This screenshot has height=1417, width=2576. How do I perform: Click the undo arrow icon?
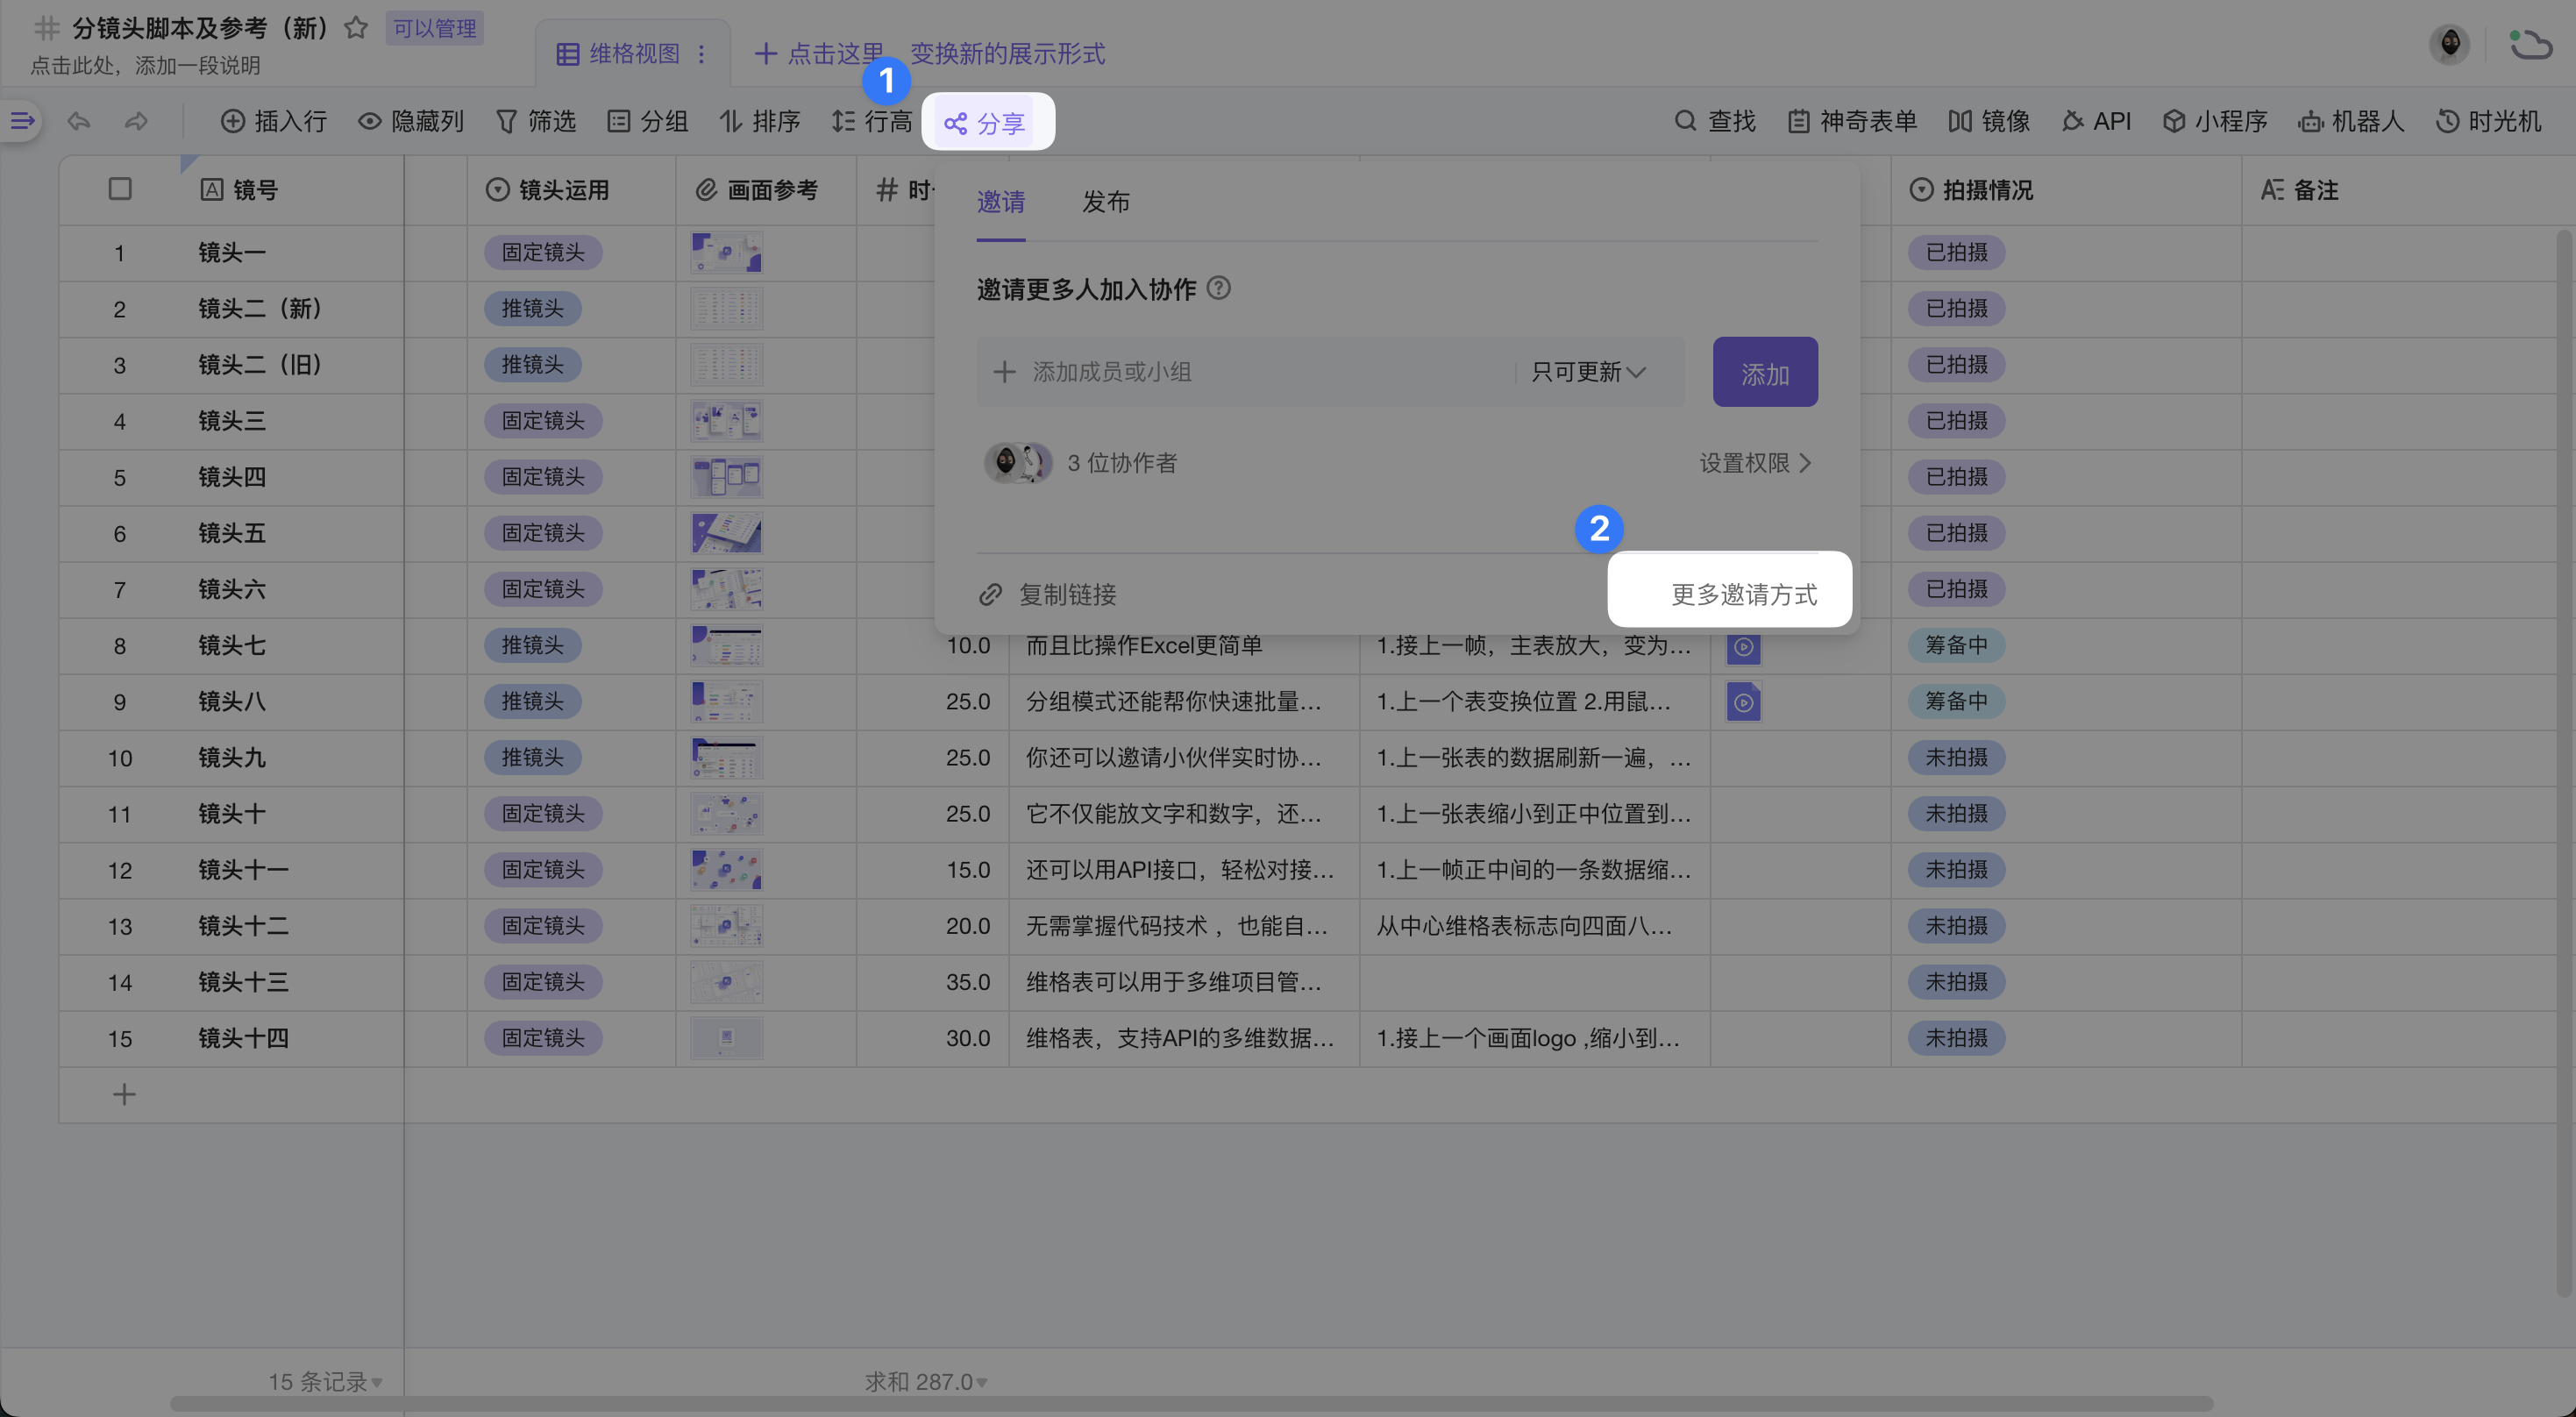tap(79, 121)
